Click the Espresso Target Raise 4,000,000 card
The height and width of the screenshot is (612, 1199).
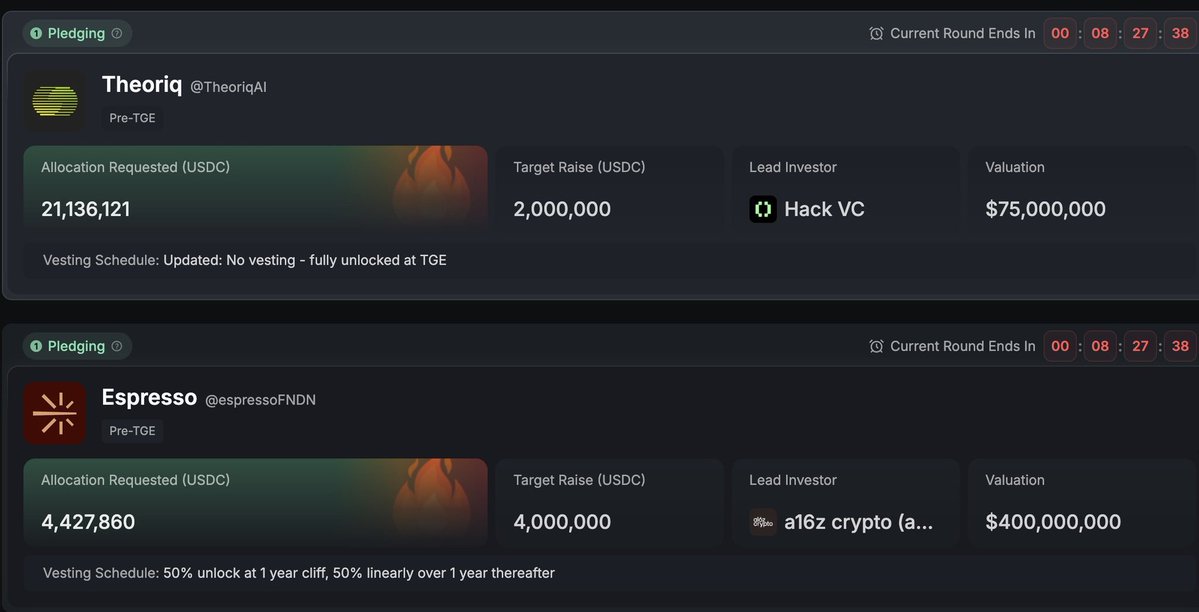point(609,501)
